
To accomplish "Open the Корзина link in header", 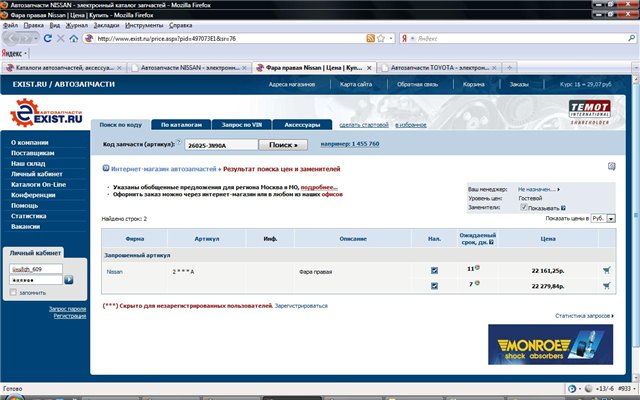I will coord(473,84).
